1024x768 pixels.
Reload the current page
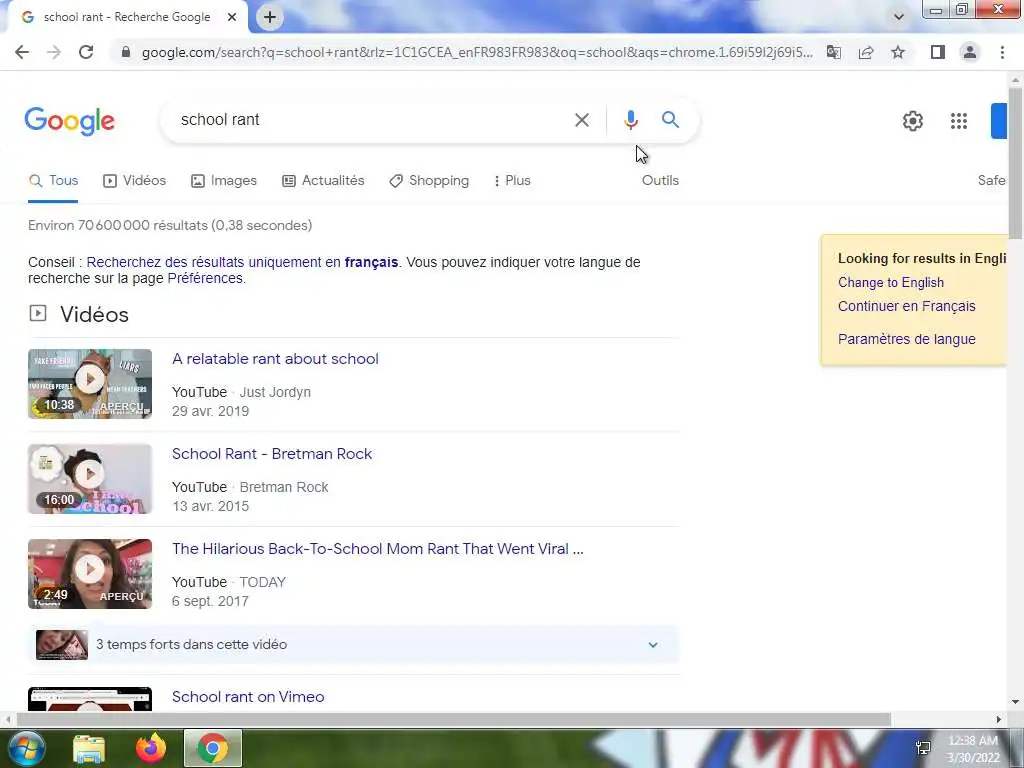(x=86, y=52)
